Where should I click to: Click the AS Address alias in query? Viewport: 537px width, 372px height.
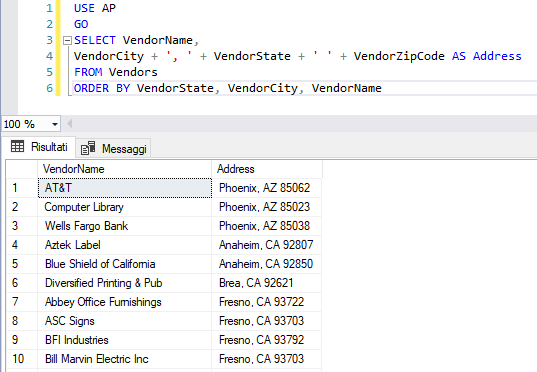487,56
